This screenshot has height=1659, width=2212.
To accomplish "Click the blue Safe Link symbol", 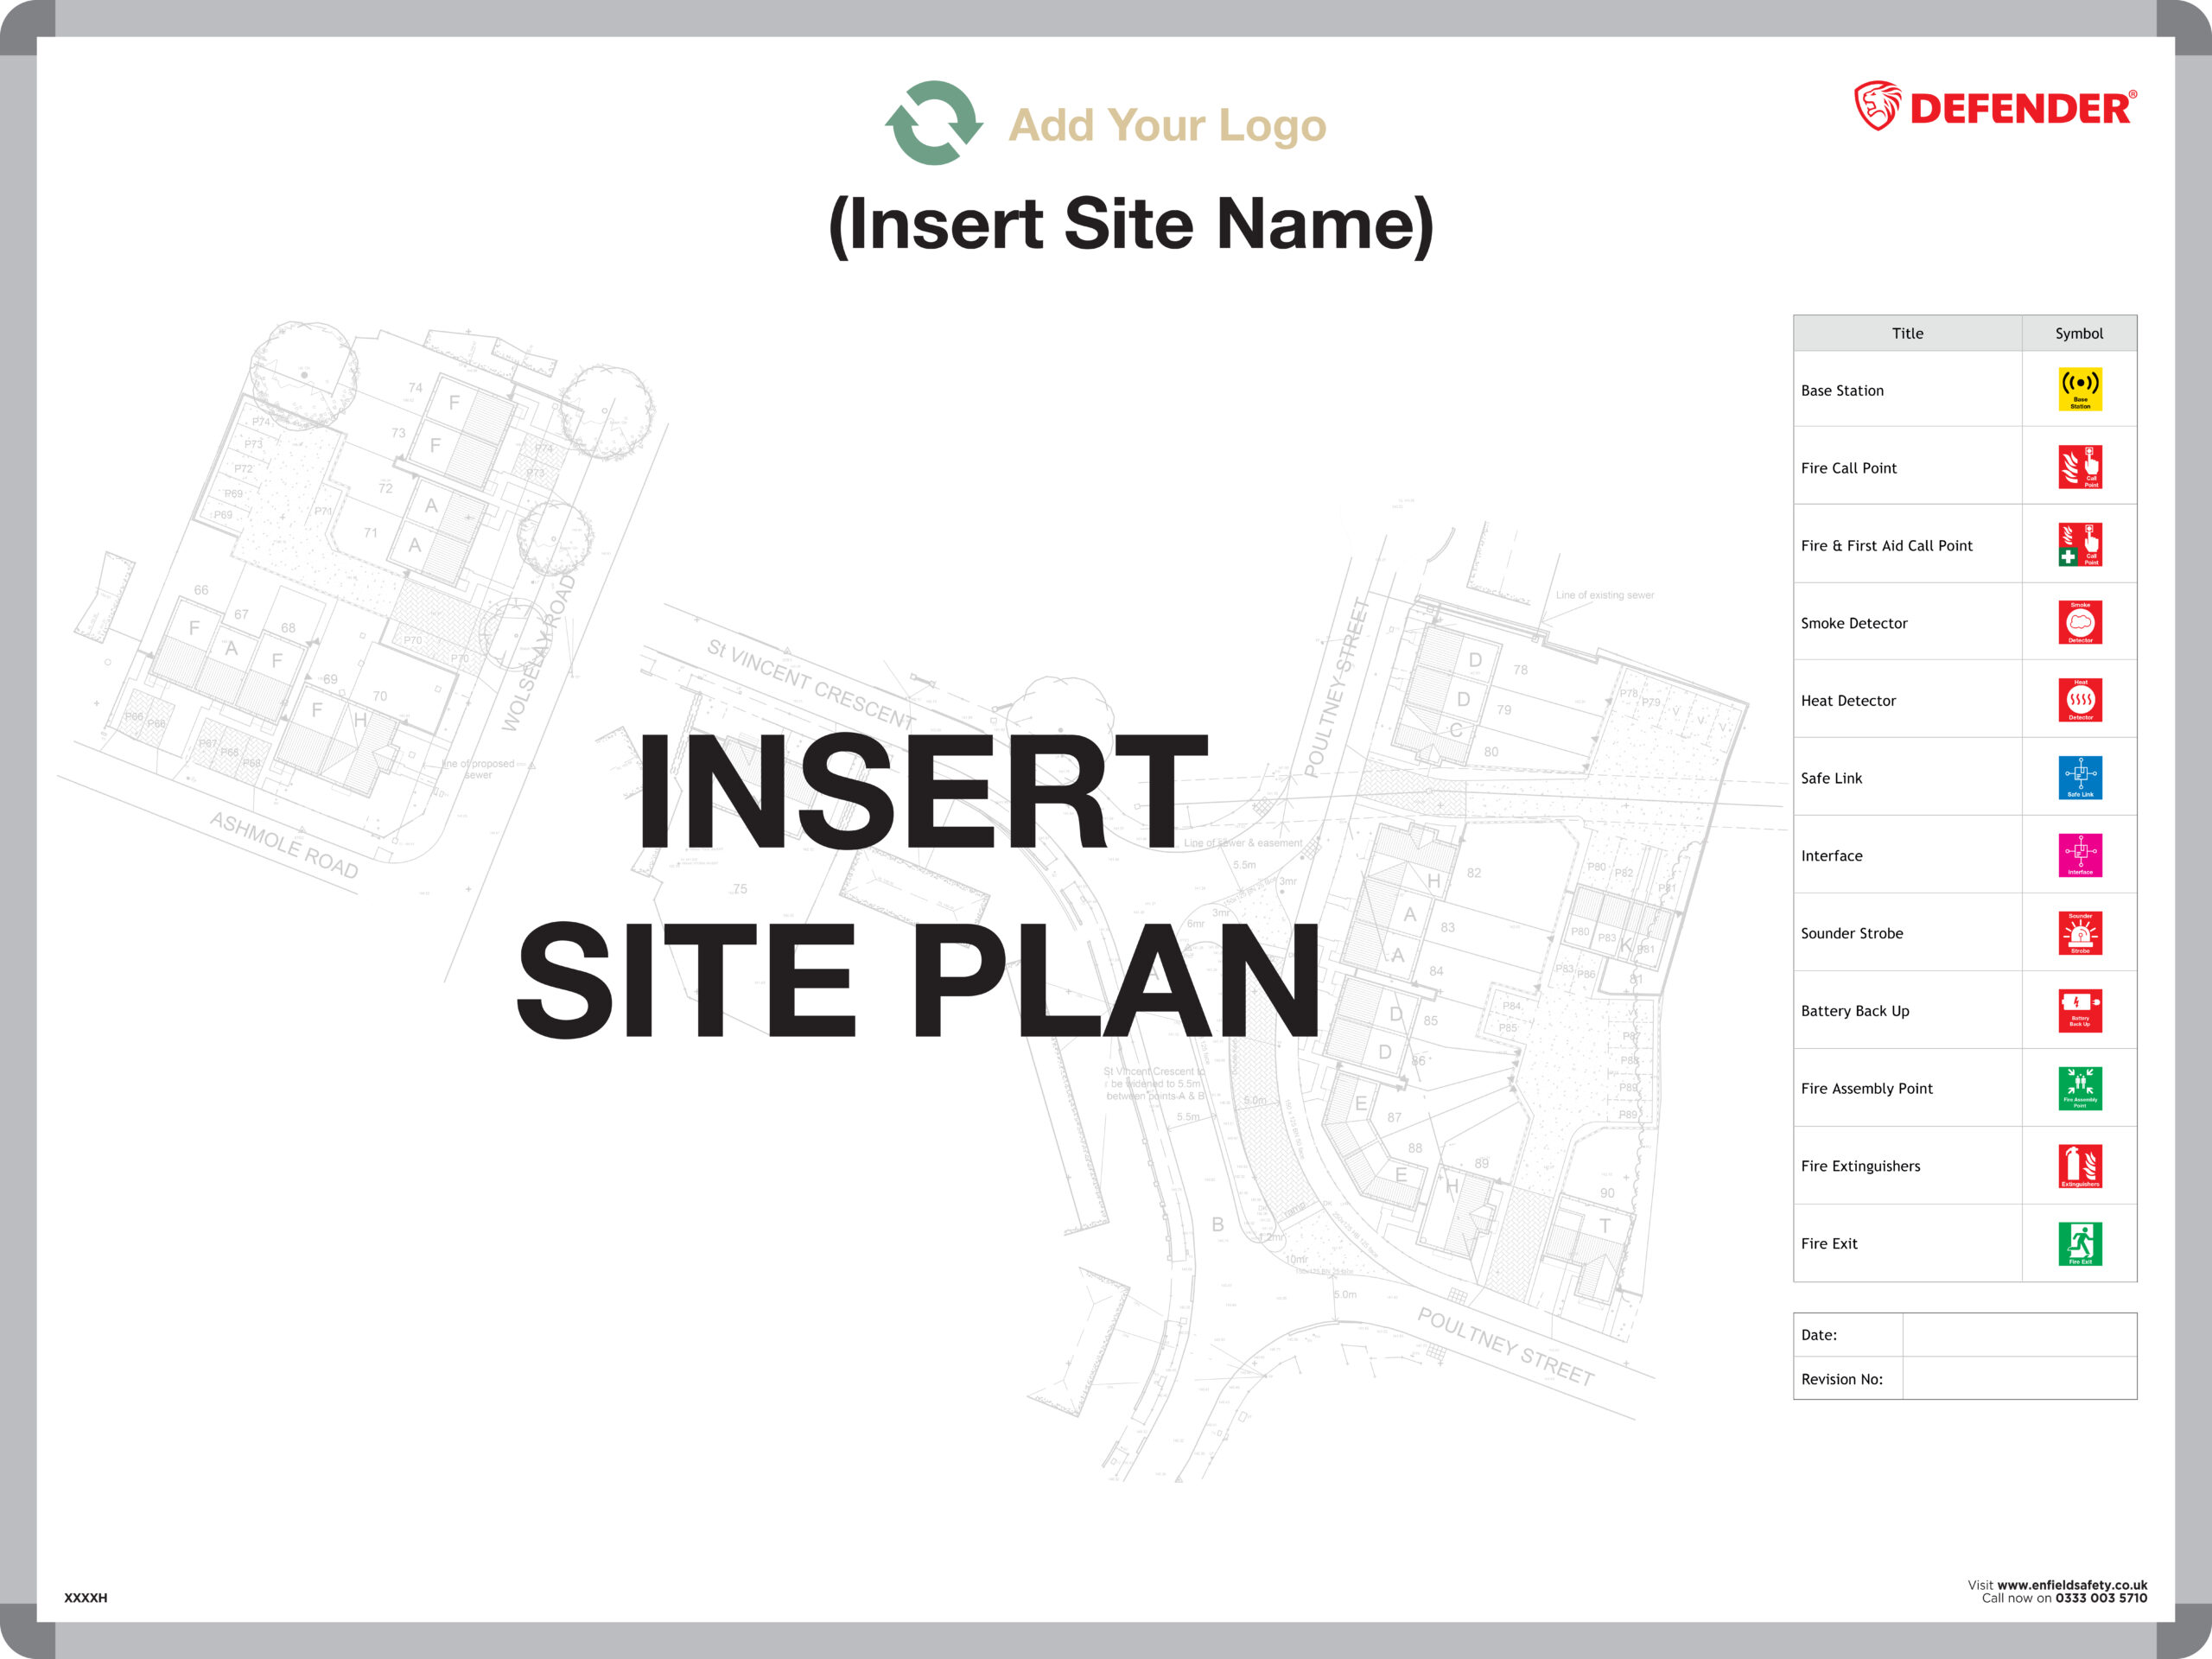I will pos(2080,777).
